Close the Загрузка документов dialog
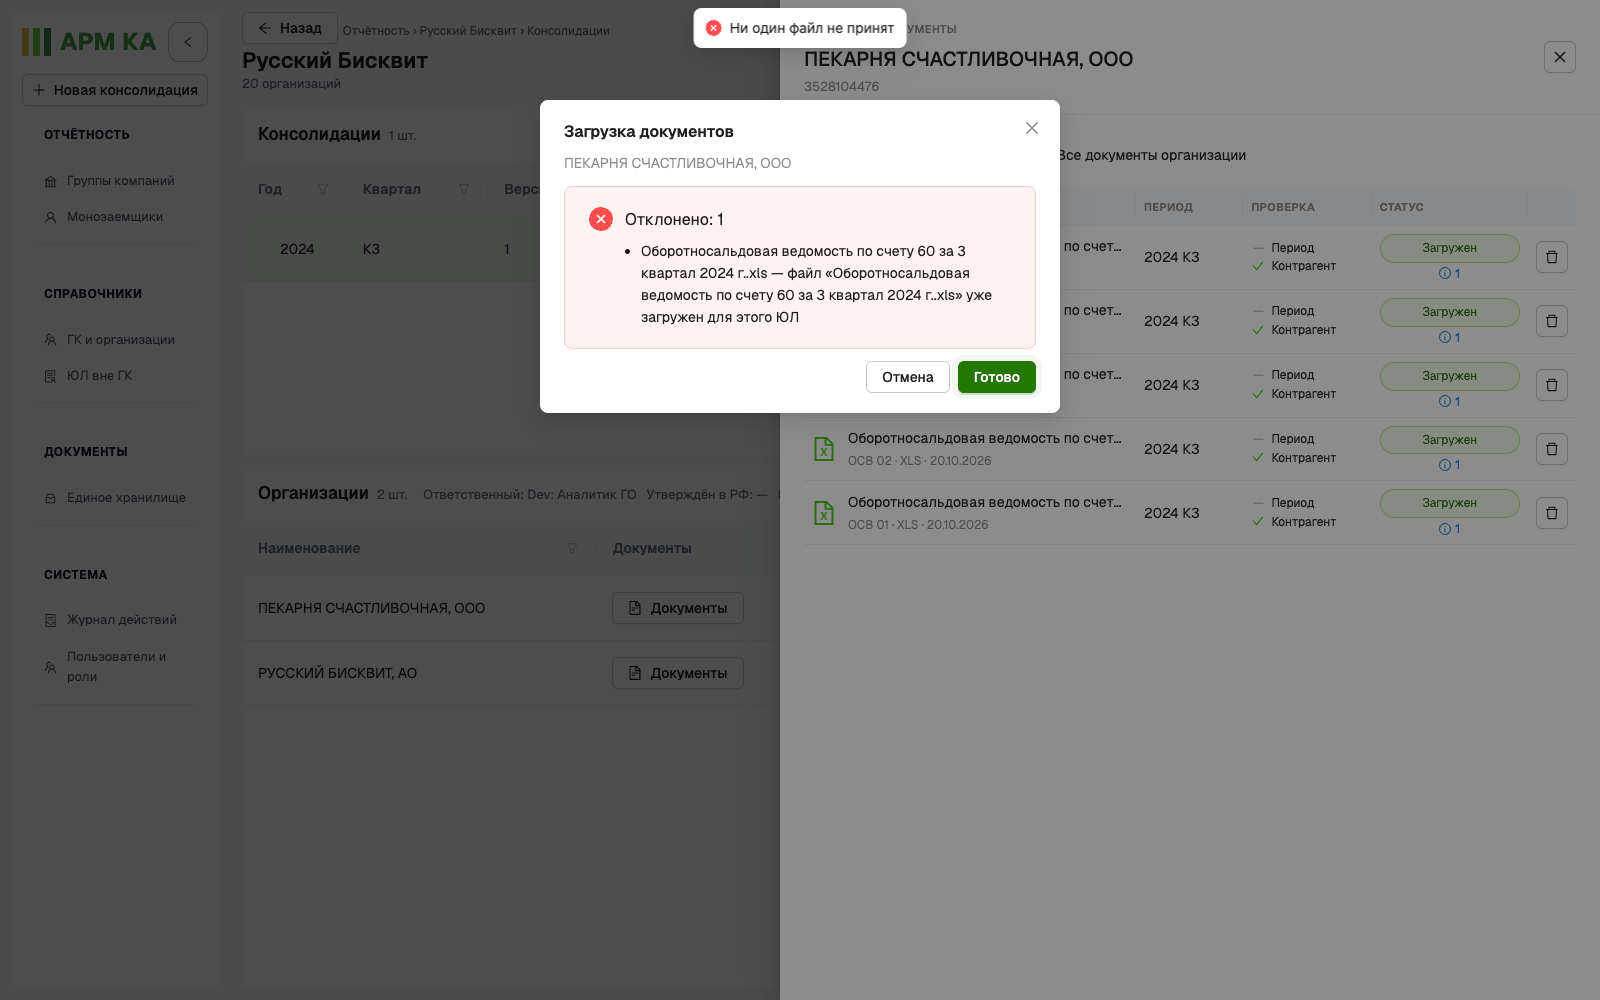The height and width of the screenshot is (1000, 1600). coord(1032,128)
